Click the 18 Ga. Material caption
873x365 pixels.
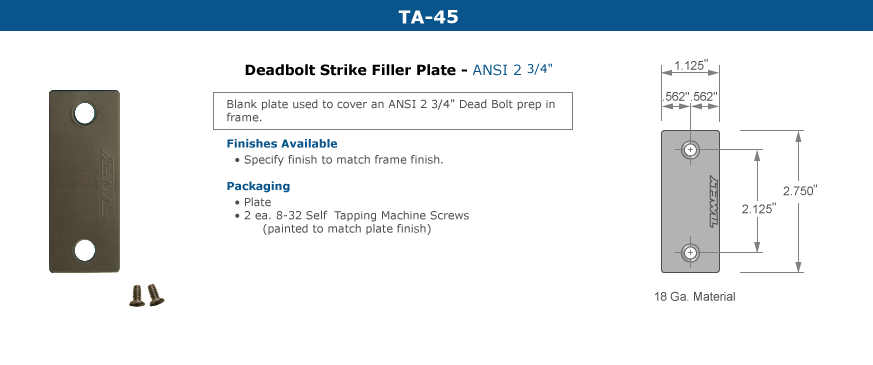click(x=694, y=297)
